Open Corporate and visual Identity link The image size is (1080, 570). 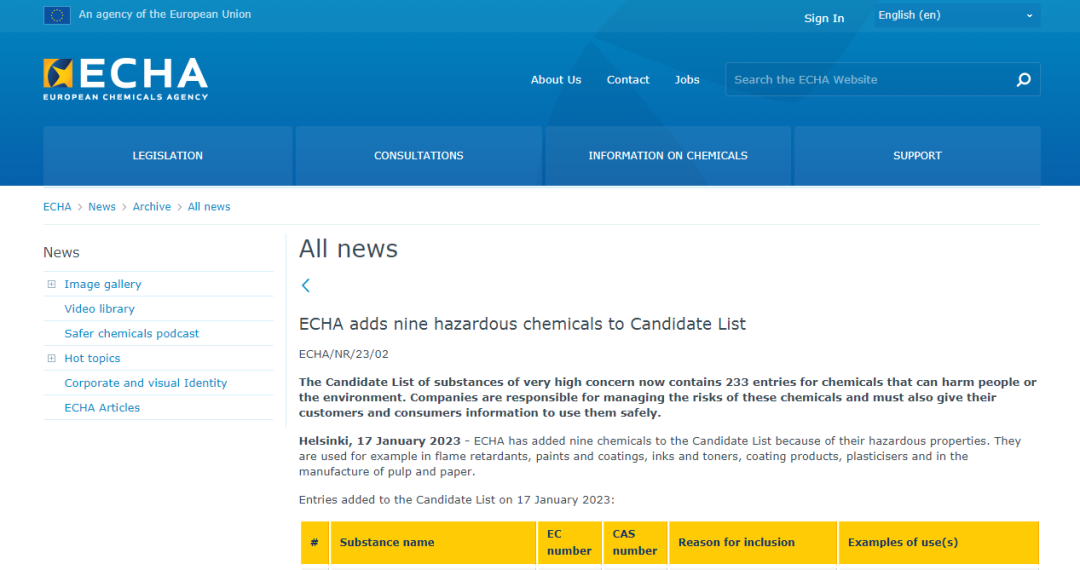[145, 383]
